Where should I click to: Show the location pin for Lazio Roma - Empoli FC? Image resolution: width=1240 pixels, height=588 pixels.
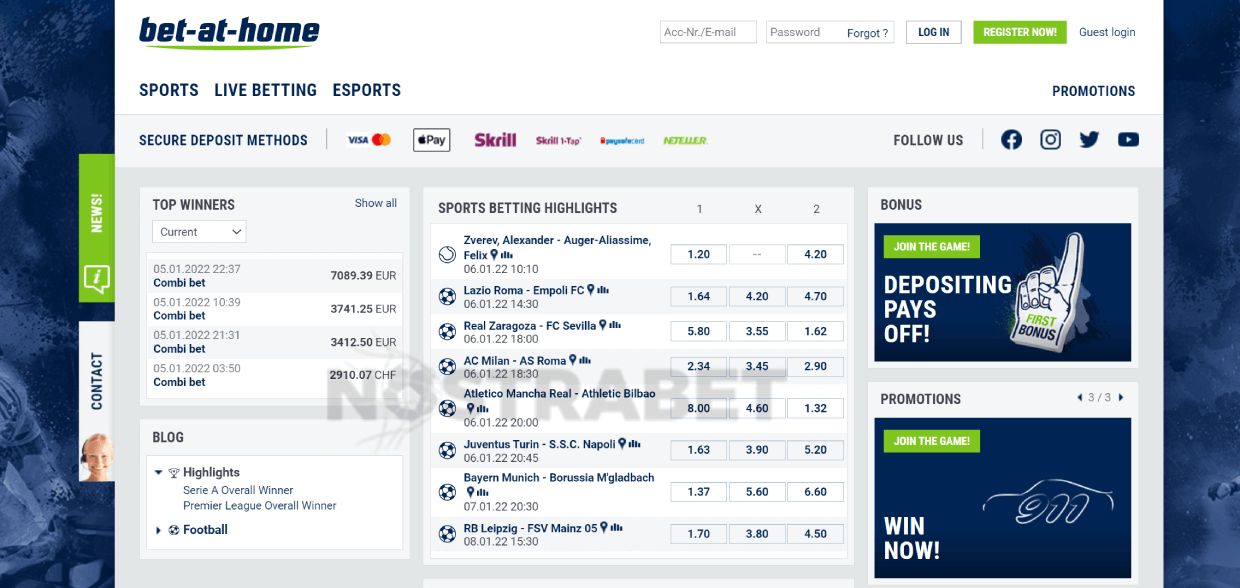pos(591,290)
